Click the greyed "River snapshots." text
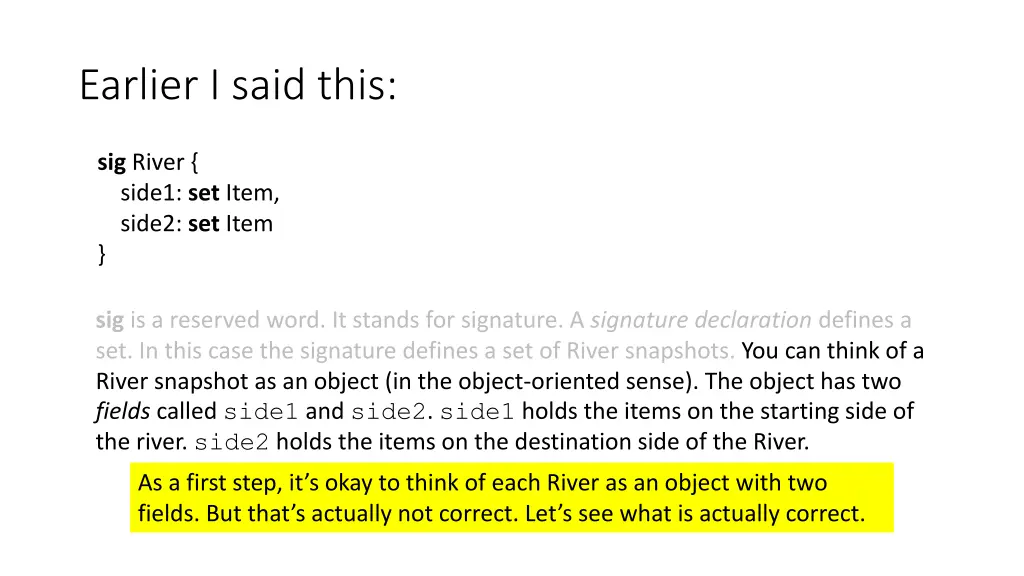1024x576 pixels. pyautogui.click(x=650, y=351)
